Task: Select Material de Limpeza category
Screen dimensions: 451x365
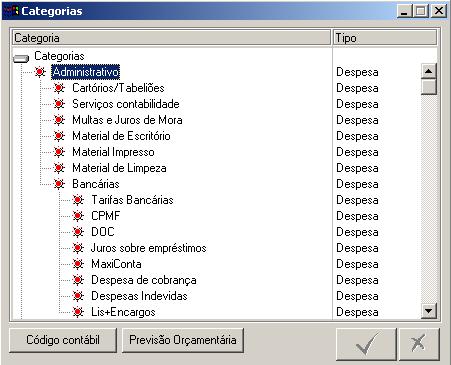Action: [x=119, y=168]
